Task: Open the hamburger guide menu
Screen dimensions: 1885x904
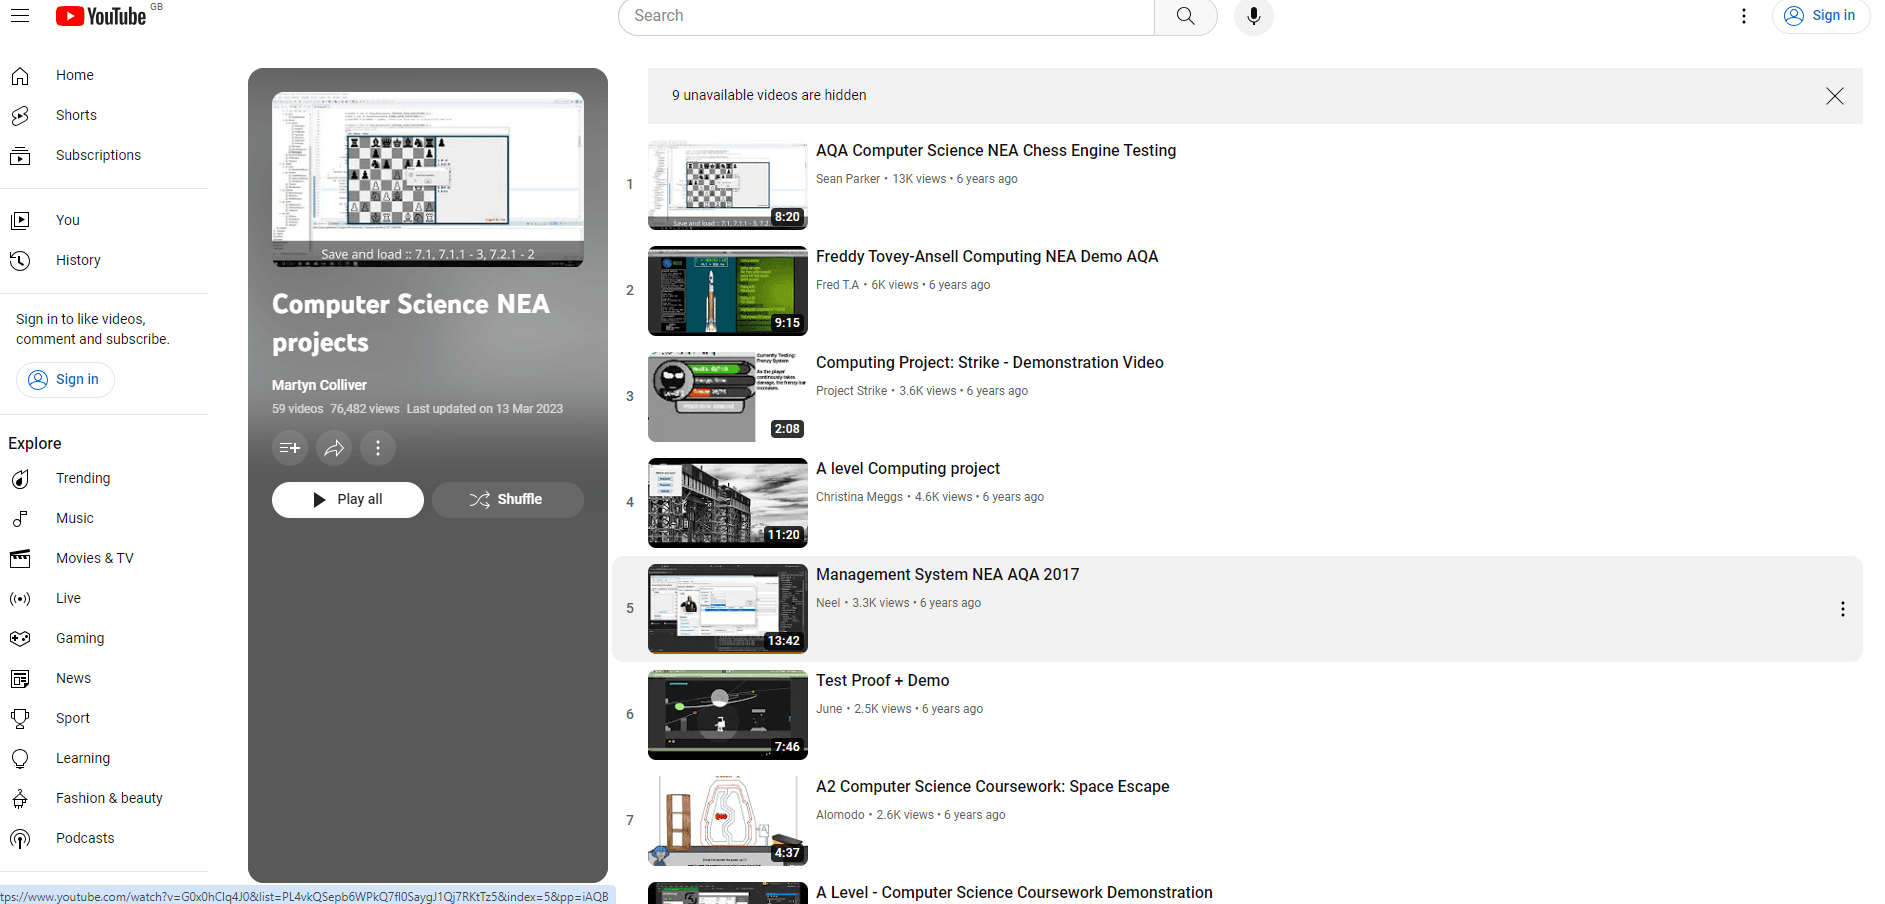Action: tap(20, 16)
